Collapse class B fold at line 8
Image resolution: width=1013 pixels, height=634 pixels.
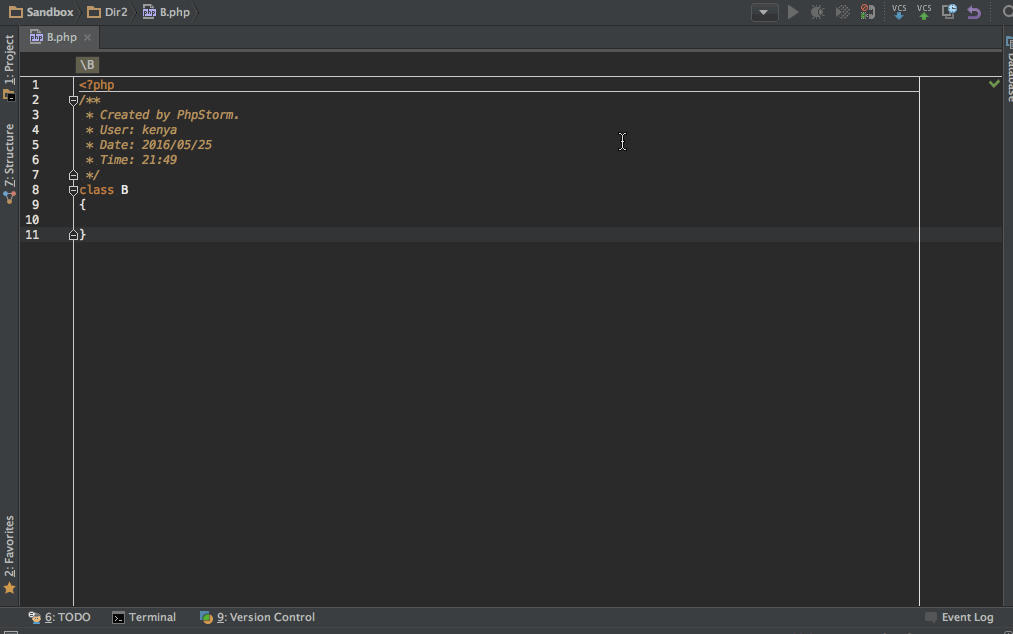tap(73, 190)
